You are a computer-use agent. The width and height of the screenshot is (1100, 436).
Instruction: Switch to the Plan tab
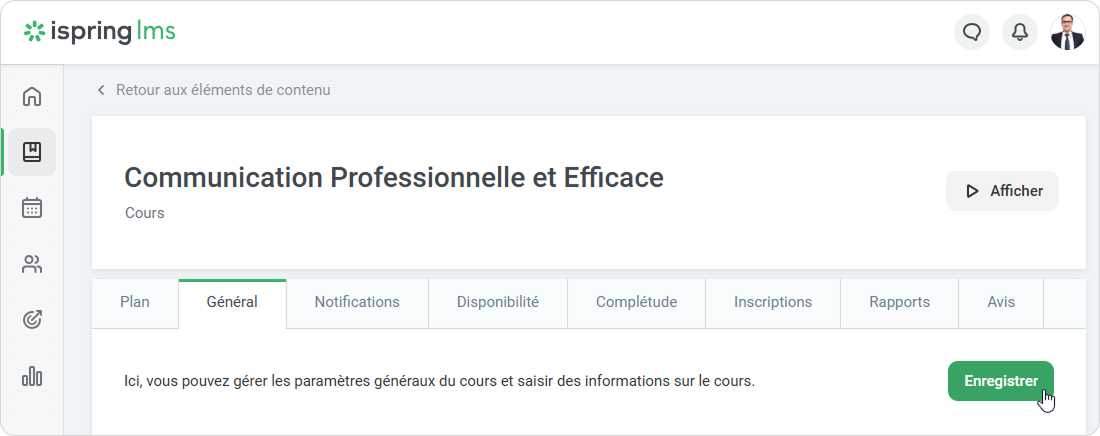point(135,302)
